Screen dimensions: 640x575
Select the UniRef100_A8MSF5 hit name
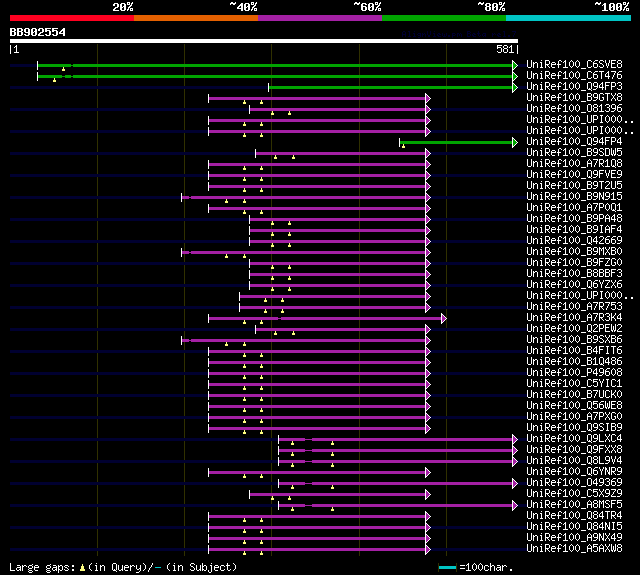pos(574,505)
